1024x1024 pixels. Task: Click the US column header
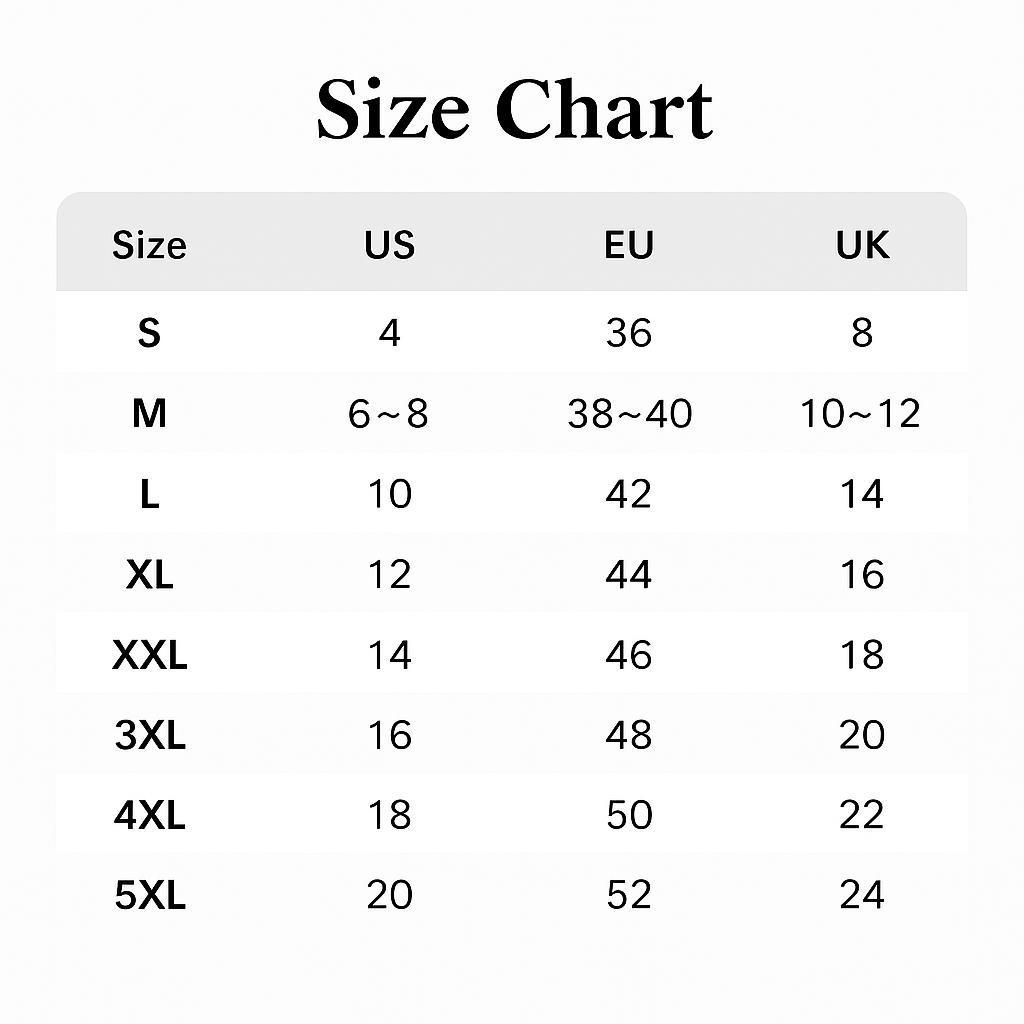(389, 245)
